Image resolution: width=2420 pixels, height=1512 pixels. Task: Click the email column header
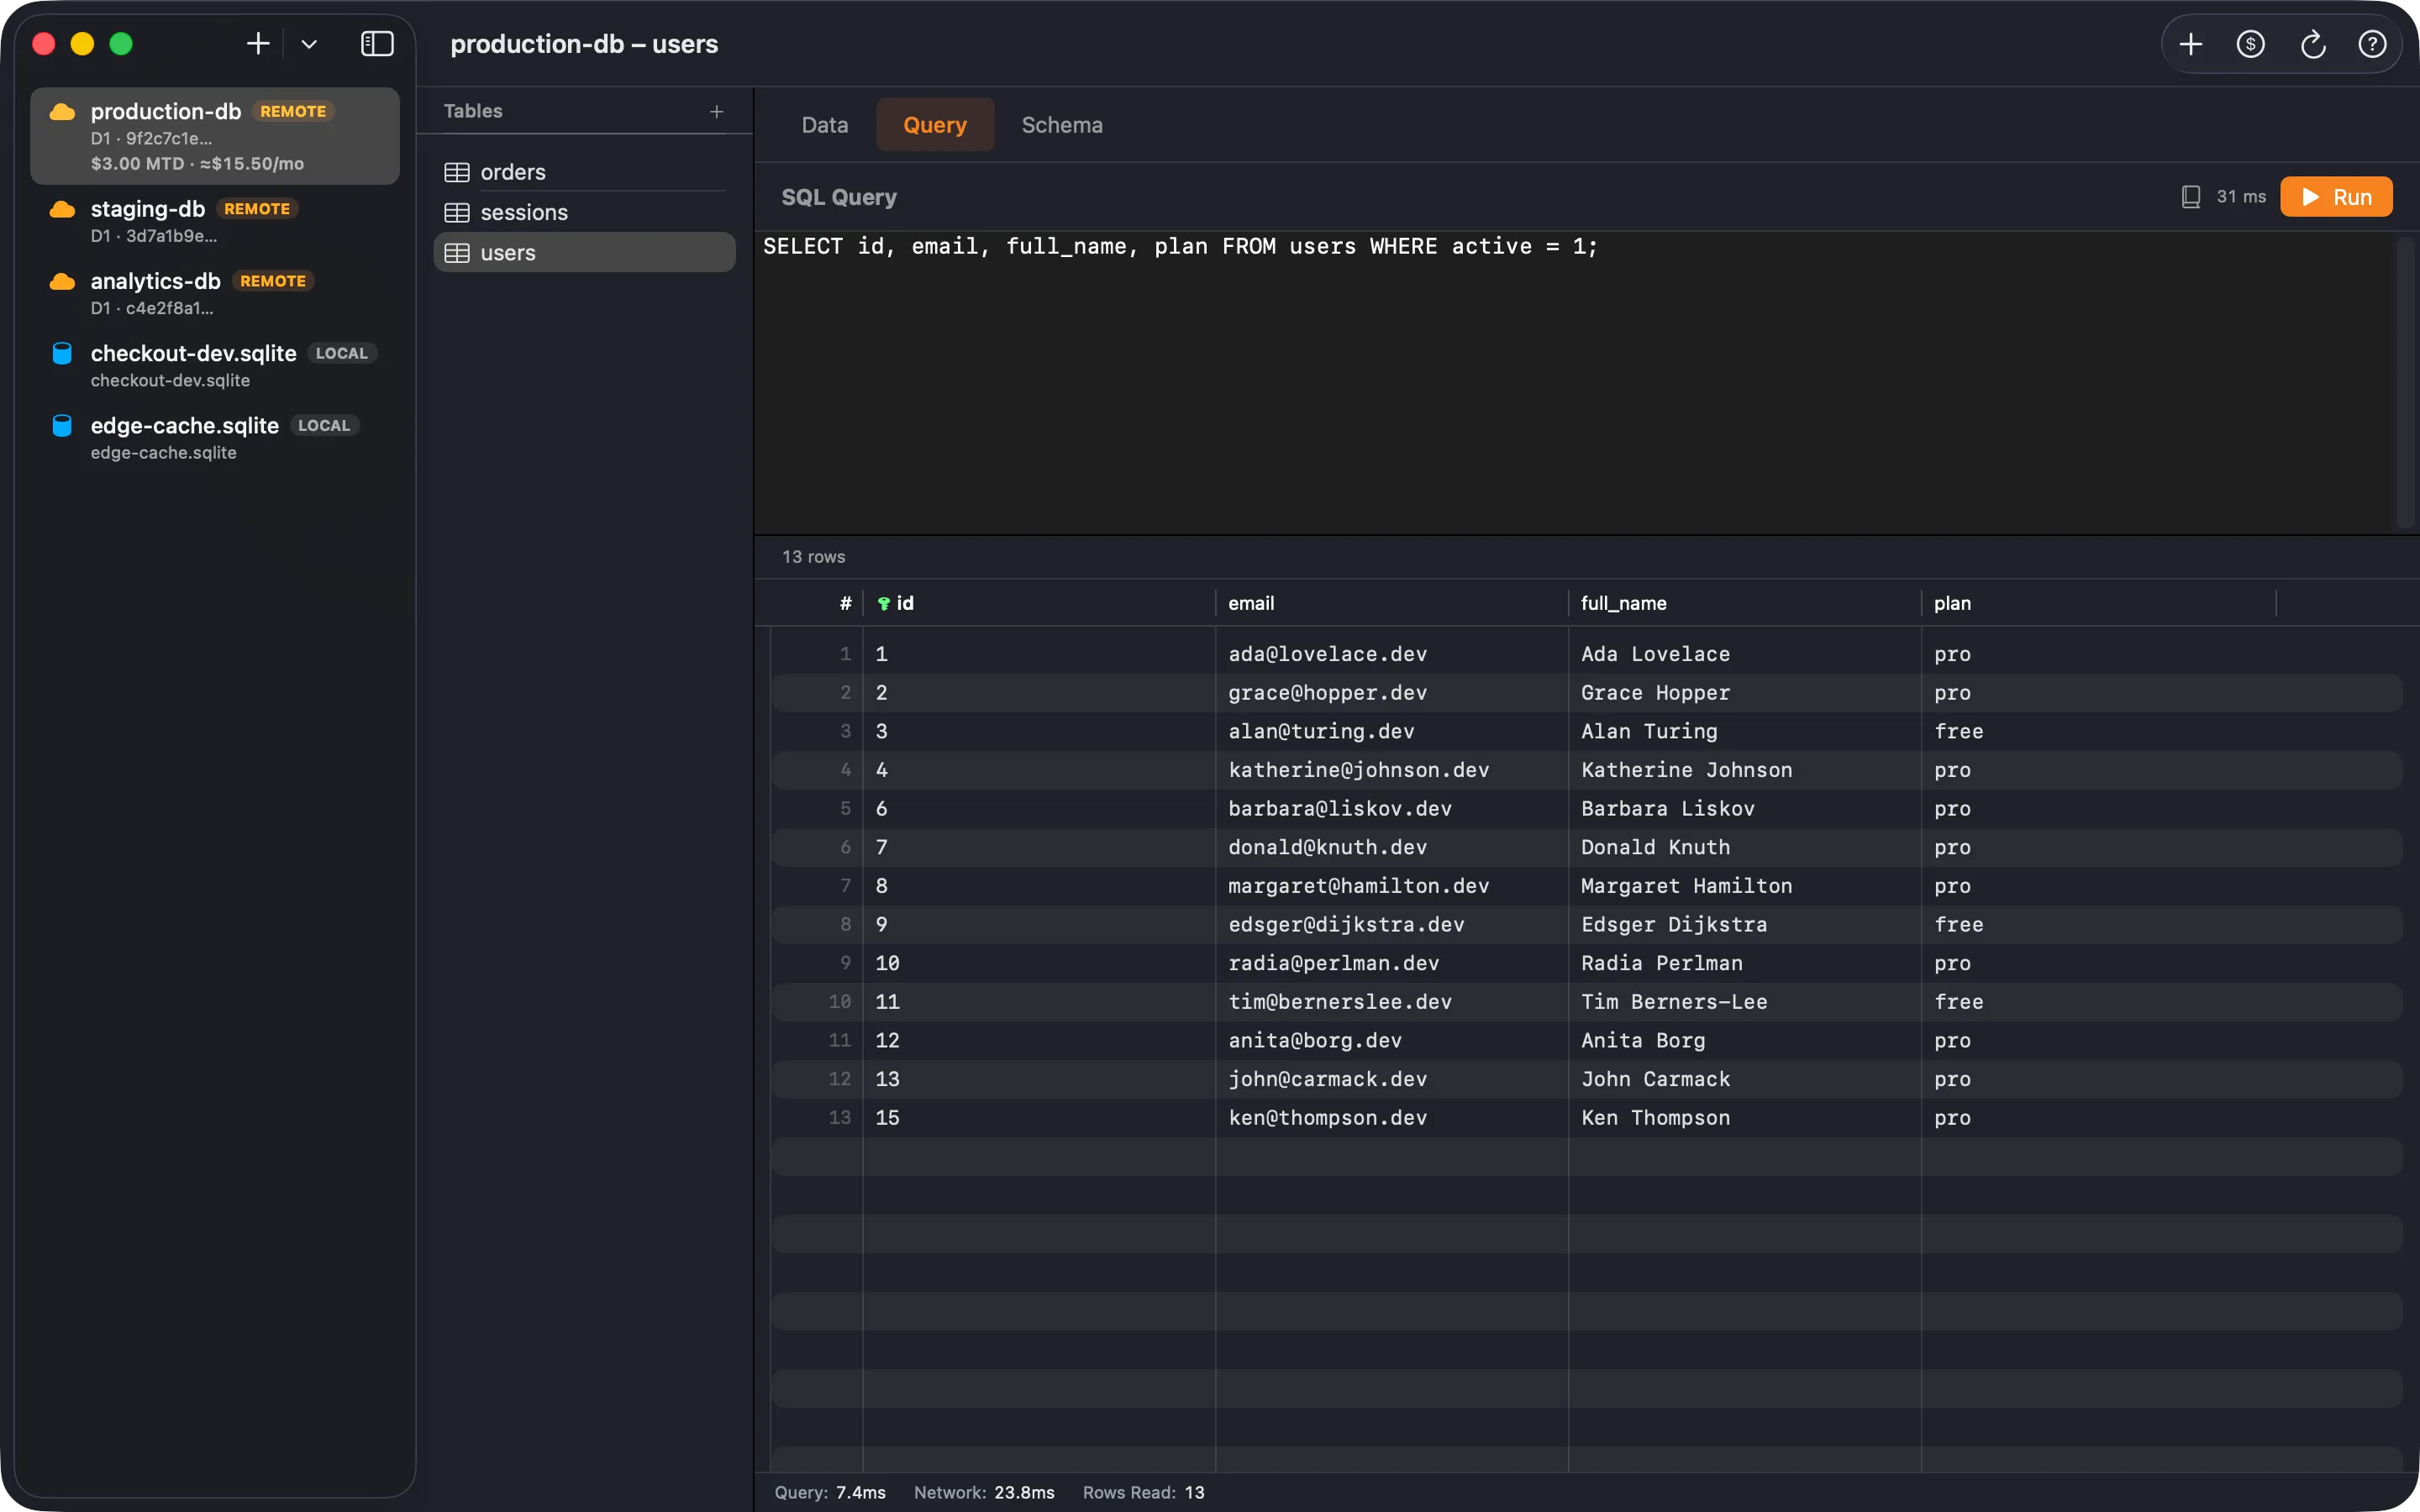pos(1392,603)
